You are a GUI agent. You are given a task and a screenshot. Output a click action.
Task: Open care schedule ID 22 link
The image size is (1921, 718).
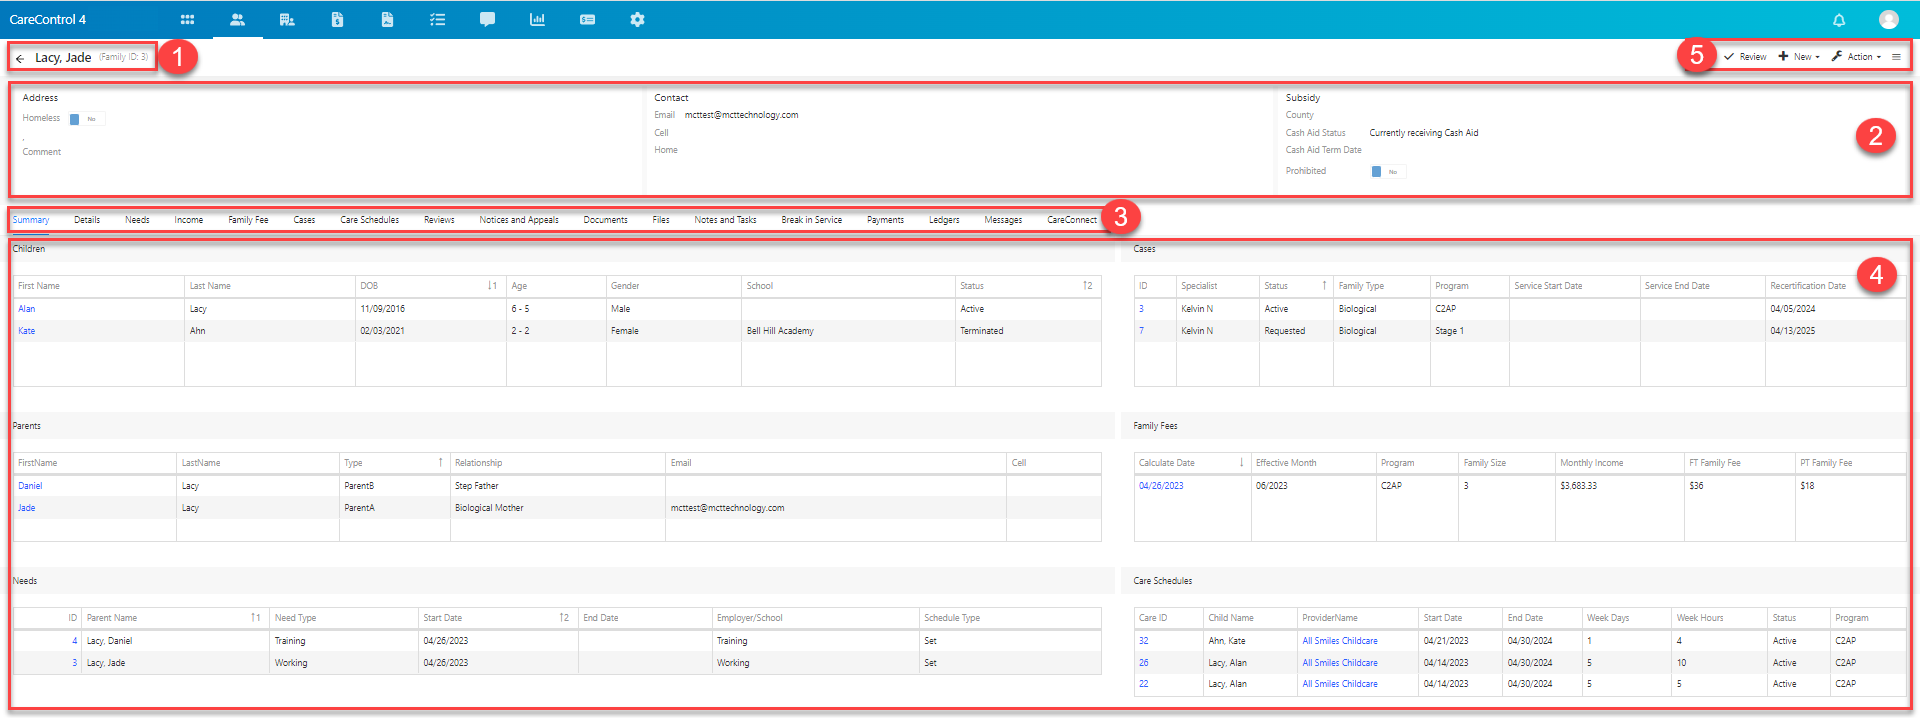pyautogui.click(x=1144, y=684)
